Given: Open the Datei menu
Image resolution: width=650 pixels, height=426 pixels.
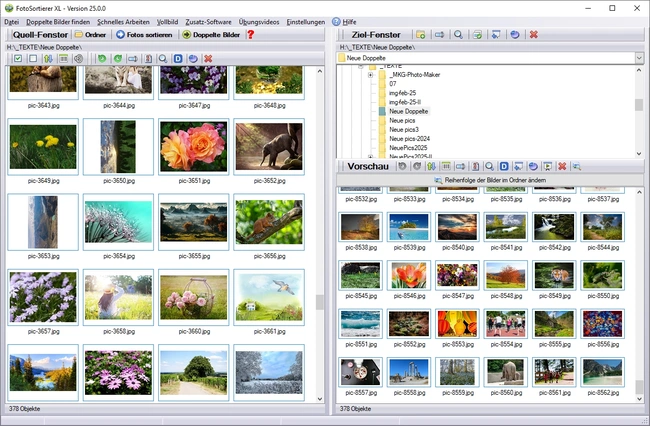Looking at the screenshot, I should click(x=12, y=22).
